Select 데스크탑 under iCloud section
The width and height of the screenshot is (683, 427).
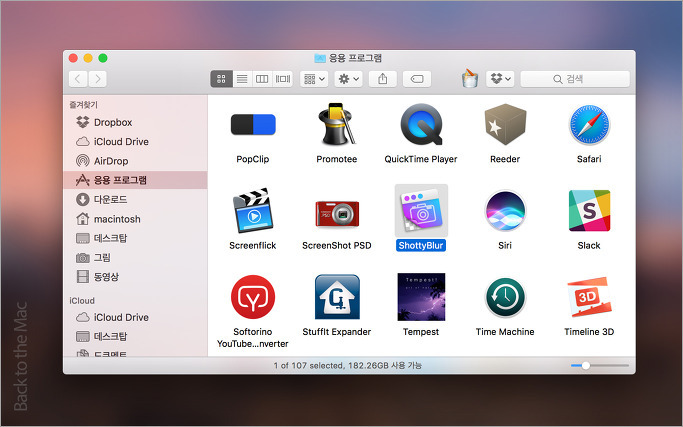pyautogui.click(x=135, y=336)
